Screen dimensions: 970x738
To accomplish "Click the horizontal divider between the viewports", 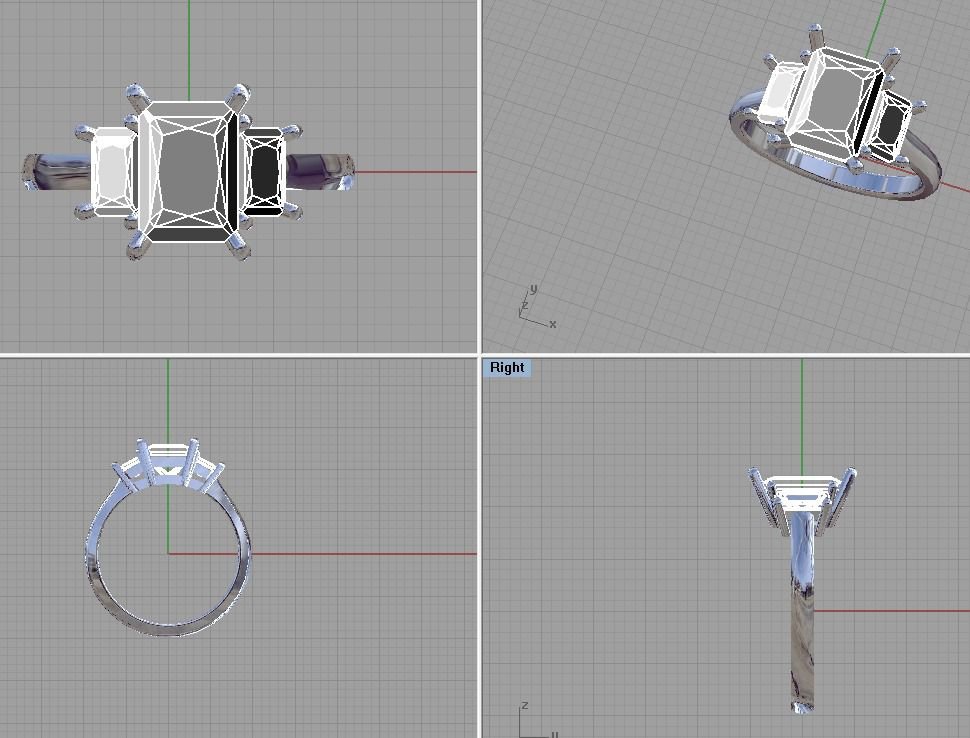I will pyautogui.click(x=485, y=356).
